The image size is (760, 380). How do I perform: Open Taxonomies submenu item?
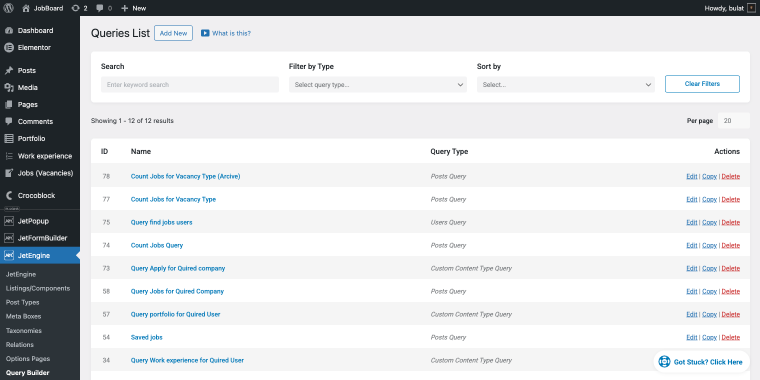pyautogui.click(x=24, y=331)
